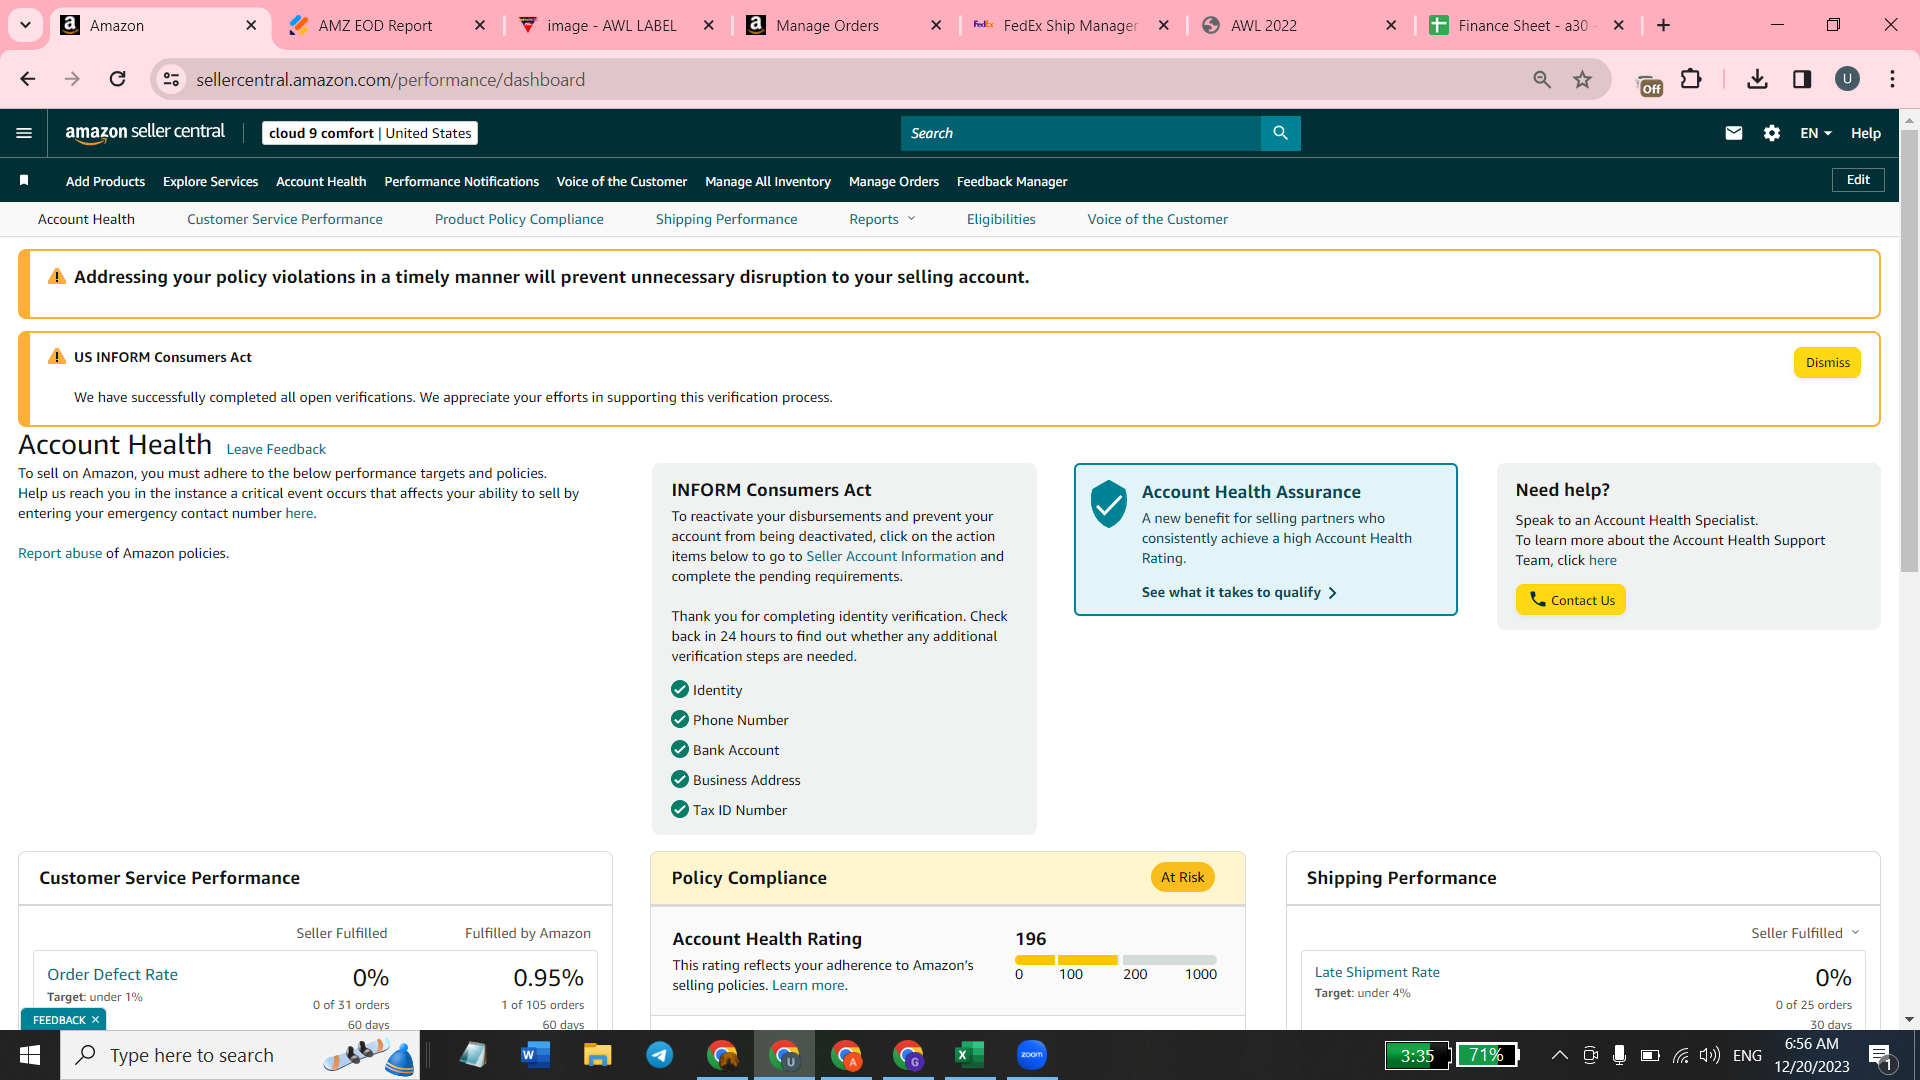1920x1080 pixels.
Task: Click the amazon seller central logo
Action: [x=145, y=133]
